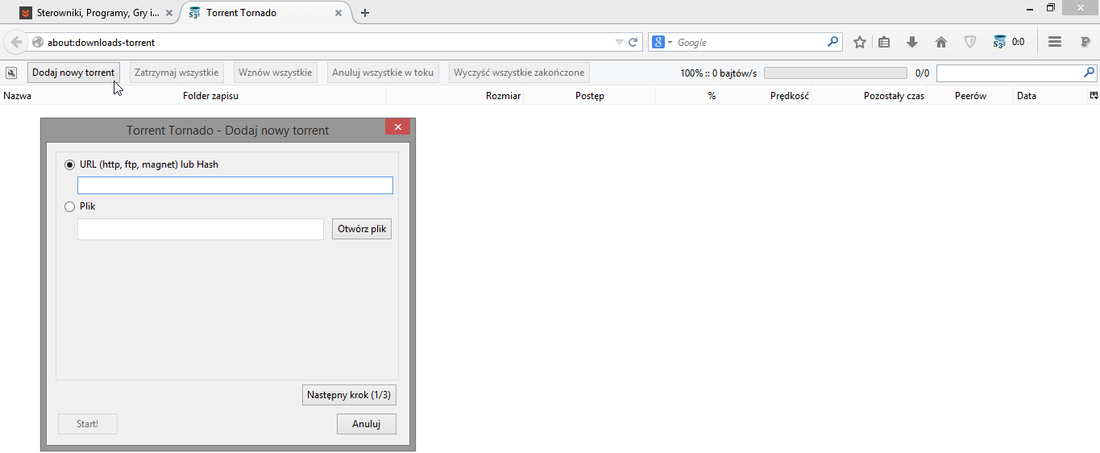The width and height of the screenshot is (1100, 453).
Task: Click Wznów wszystkie button
Action: point(275,72)
